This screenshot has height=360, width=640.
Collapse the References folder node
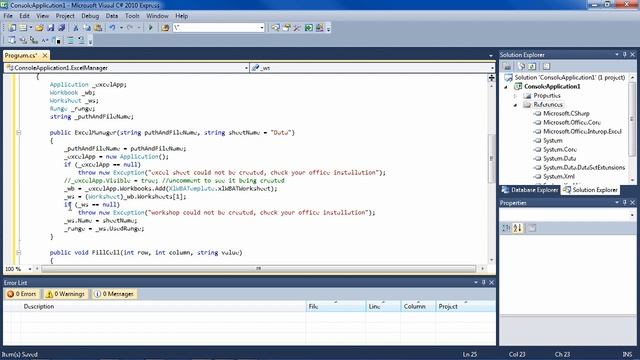click(x=515, y=105)
